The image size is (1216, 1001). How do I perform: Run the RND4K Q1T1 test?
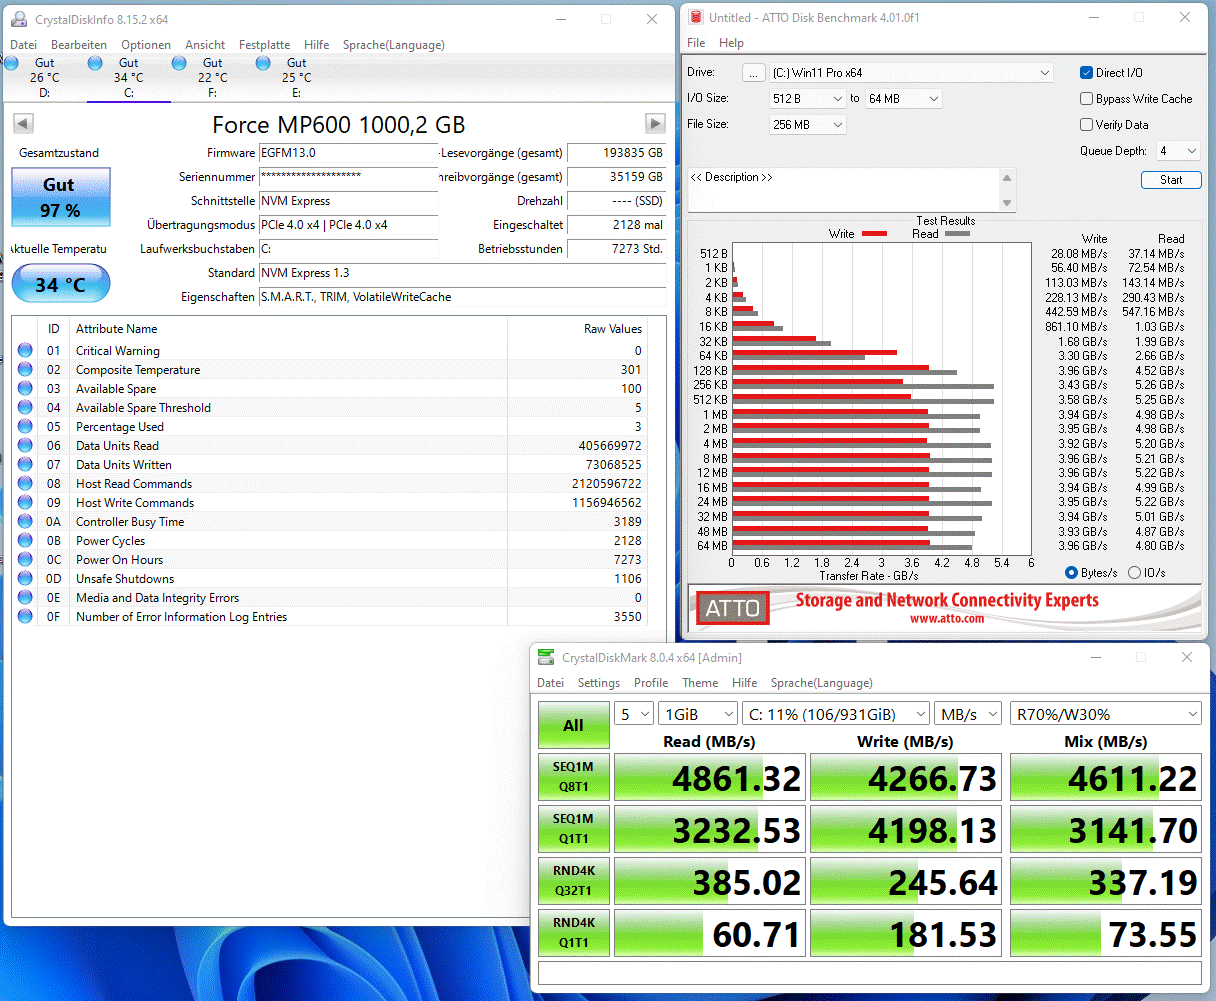click(x=573, y=933)
